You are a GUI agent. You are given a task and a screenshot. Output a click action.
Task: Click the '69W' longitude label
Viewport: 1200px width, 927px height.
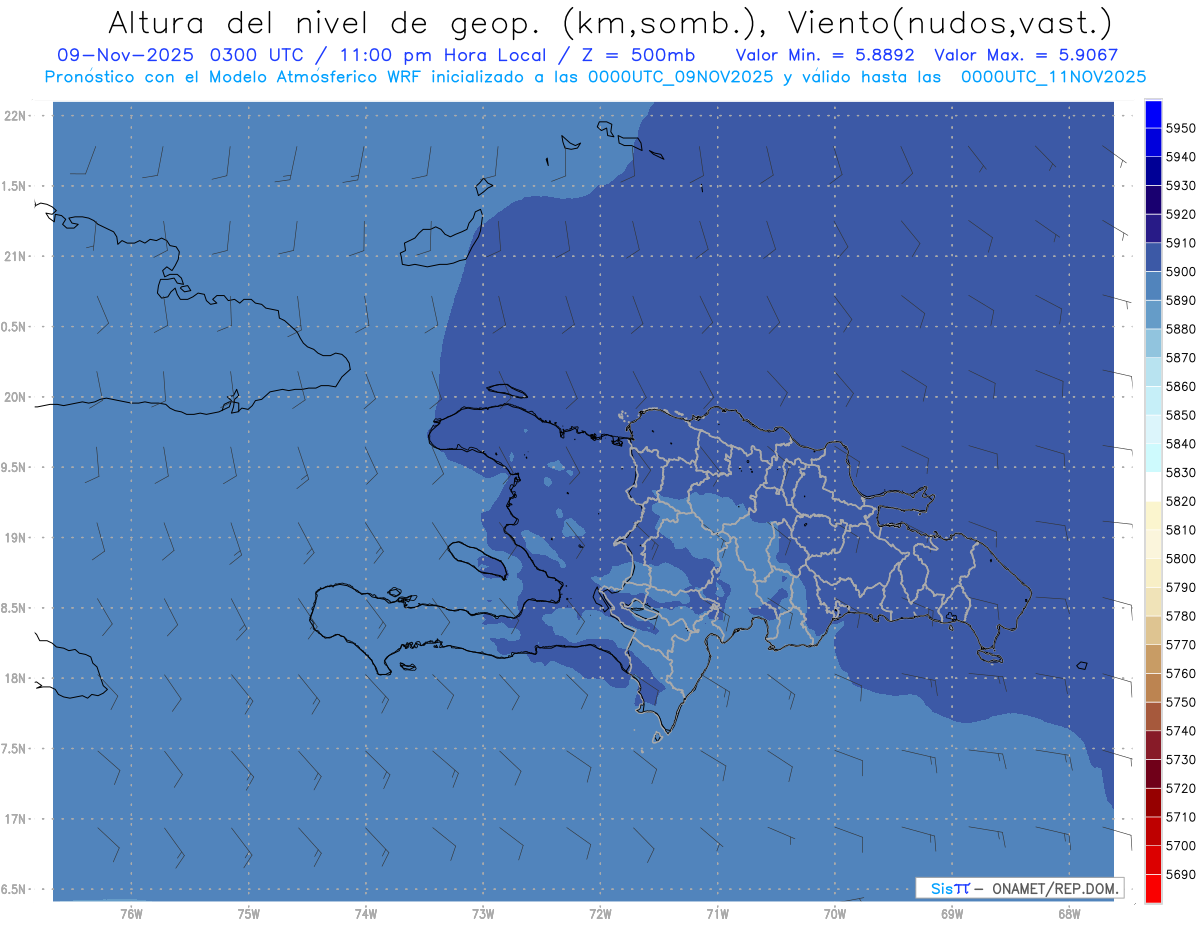coord(952,915)
